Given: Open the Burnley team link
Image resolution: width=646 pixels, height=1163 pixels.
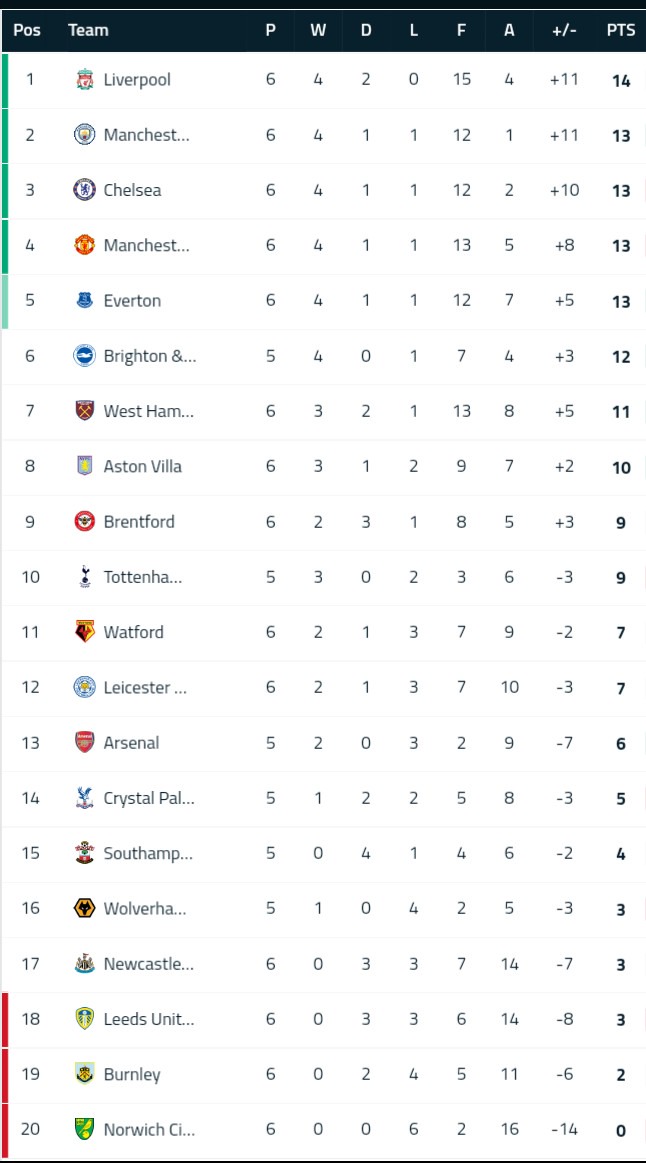Looking at the screenshot, I should click(132, 1074).
